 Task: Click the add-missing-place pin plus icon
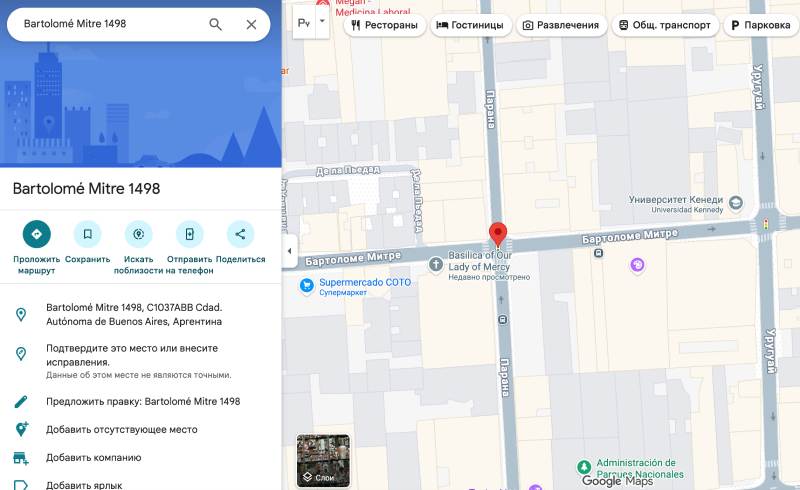21,429
